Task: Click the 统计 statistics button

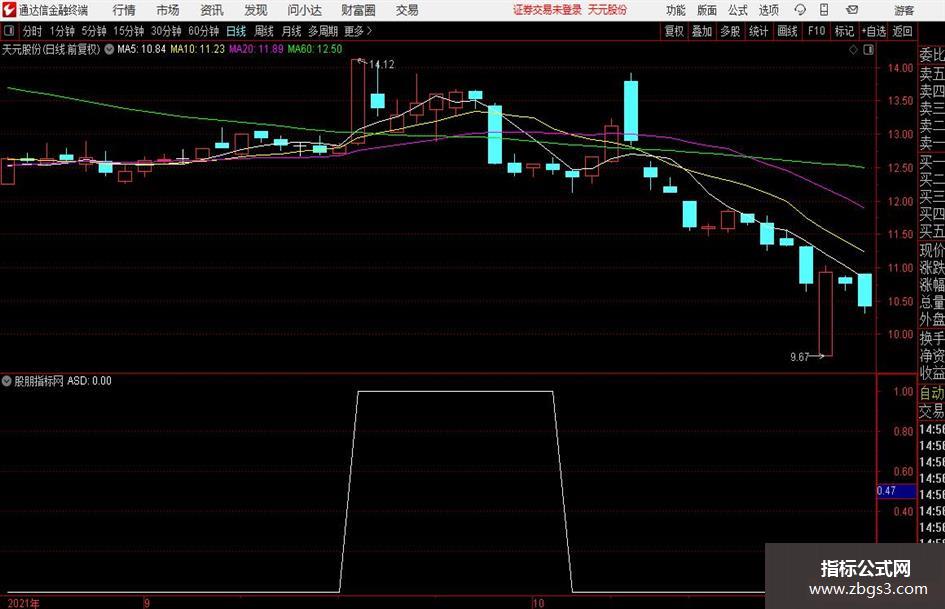Action: [758, 31]
